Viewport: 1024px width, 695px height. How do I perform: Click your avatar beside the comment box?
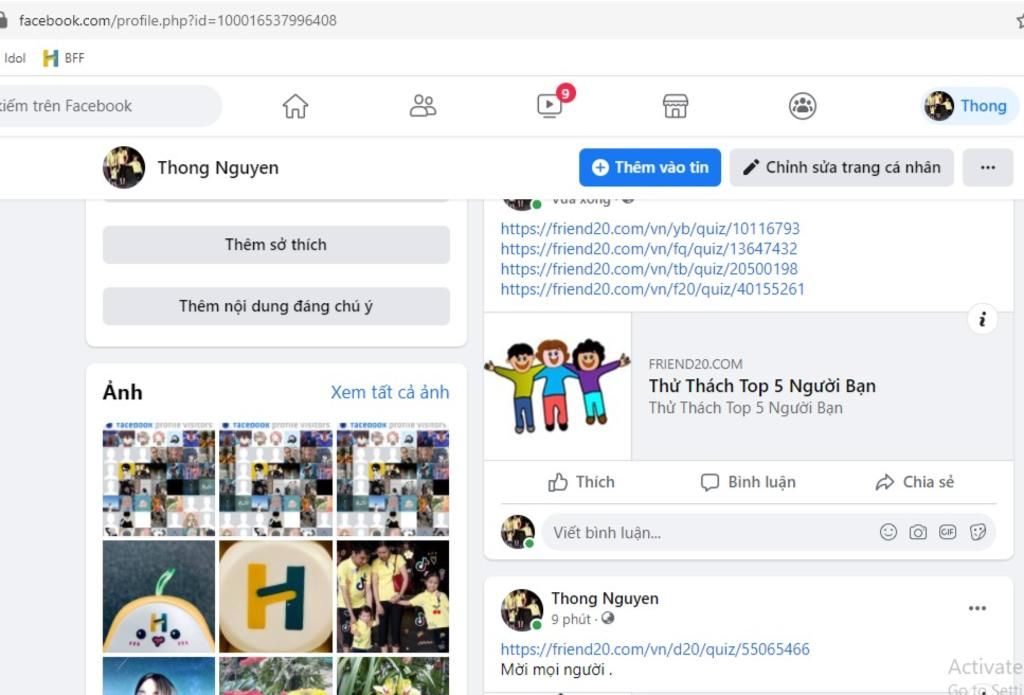coord(518,532)
